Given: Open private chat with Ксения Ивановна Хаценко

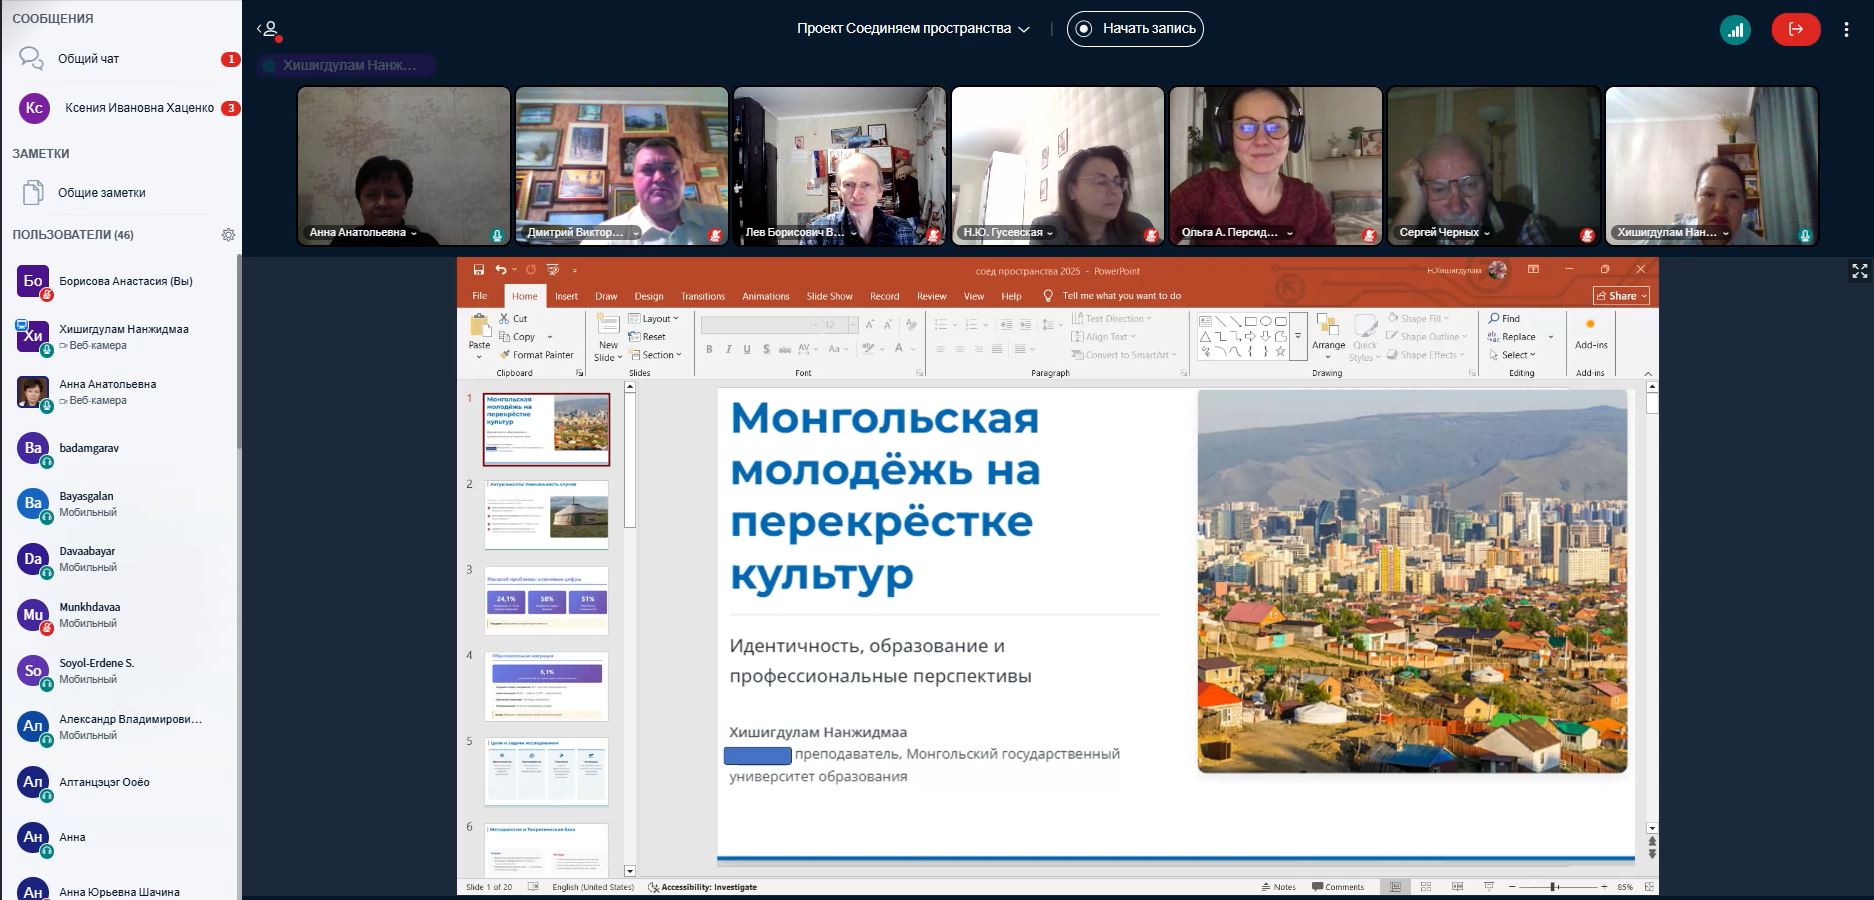Looking at the screenshot, I should pos(138,108).
